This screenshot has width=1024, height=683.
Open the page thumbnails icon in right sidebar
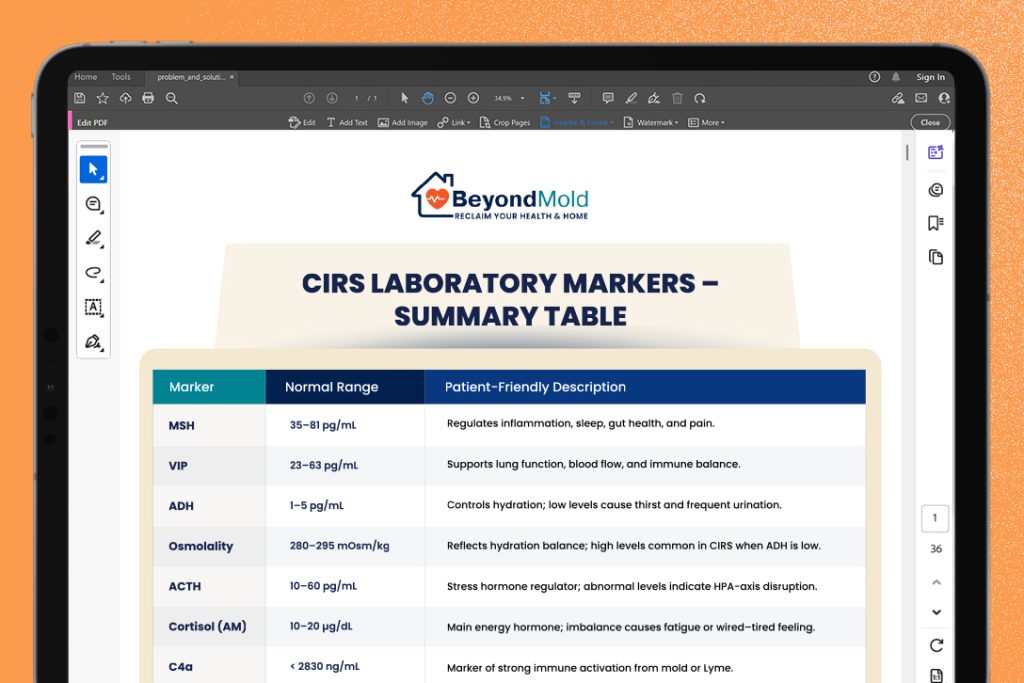[935, 257]
